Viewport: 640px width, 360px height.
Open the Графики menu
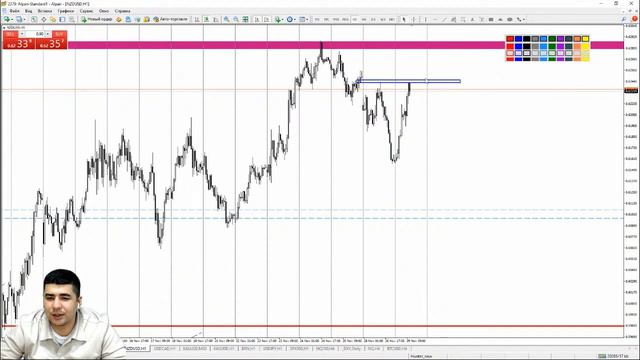(66, 11)
